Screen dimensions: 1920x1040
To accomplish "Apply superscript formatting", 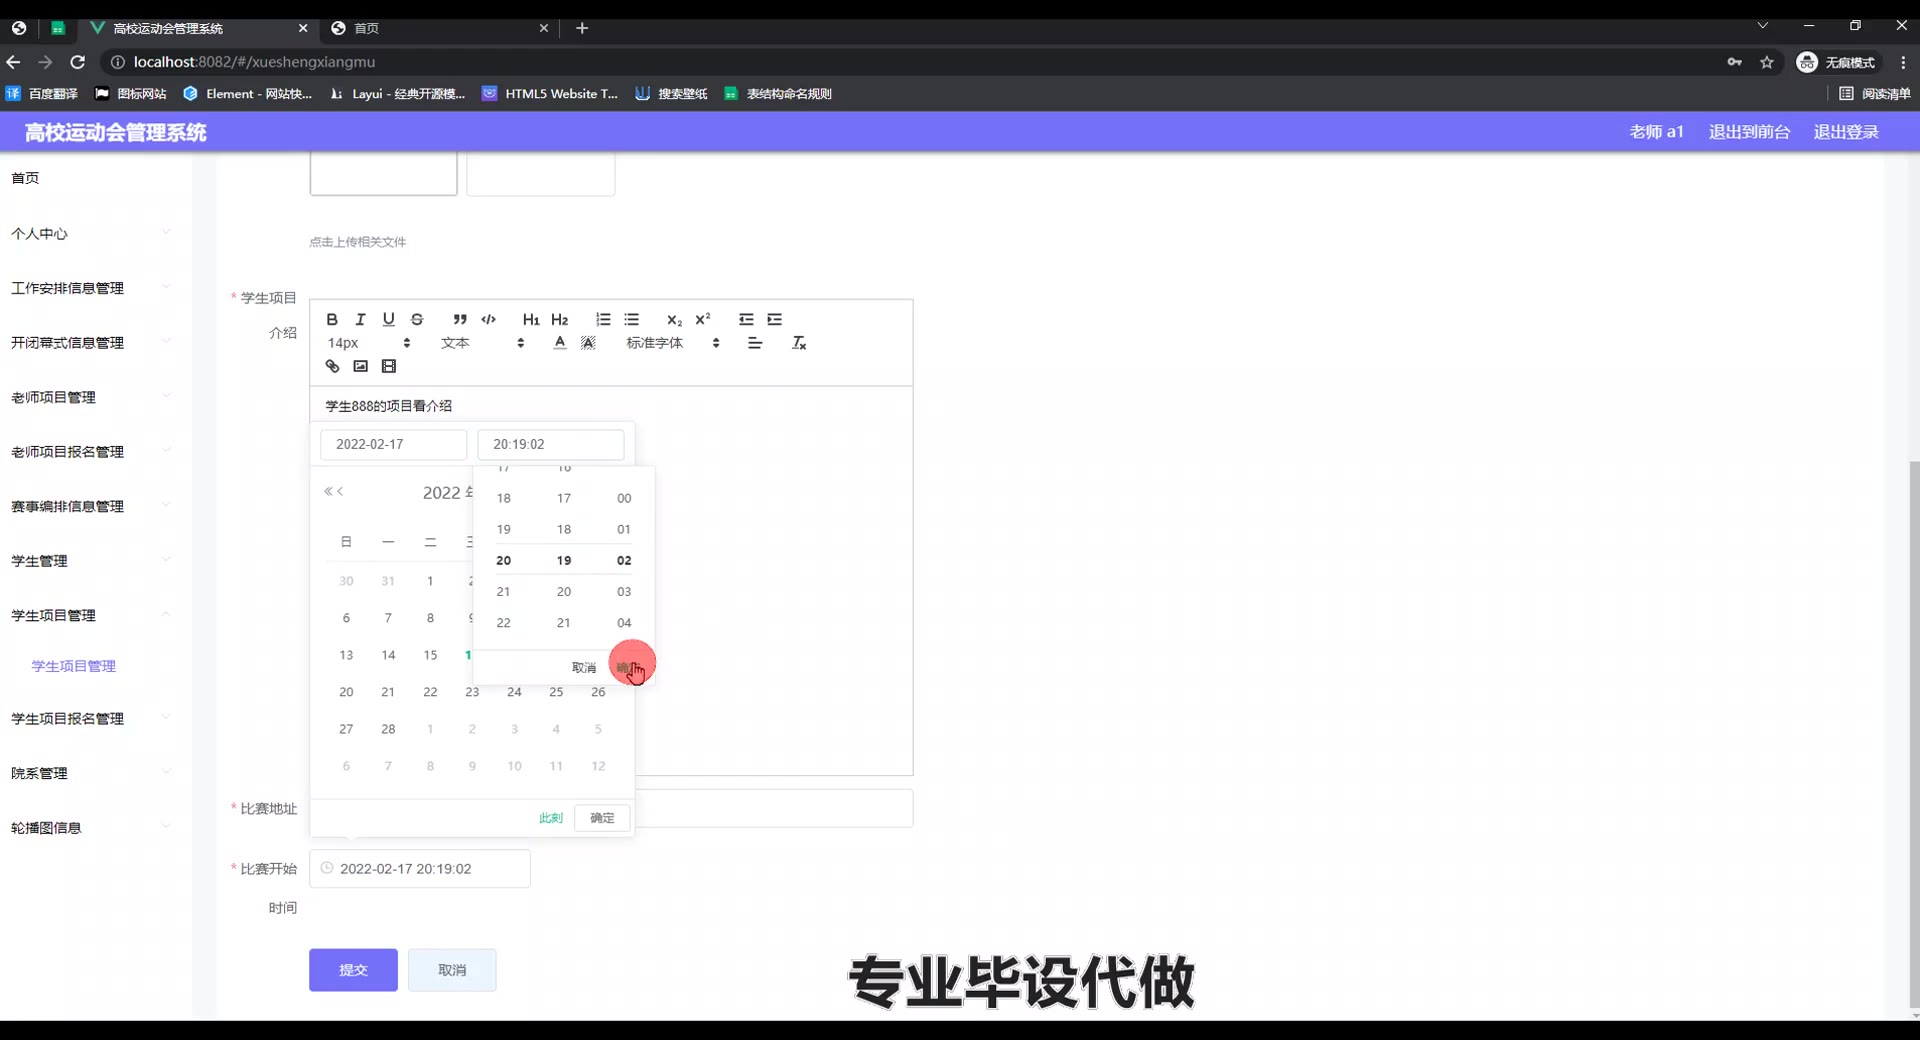I will tap(703, 319).
